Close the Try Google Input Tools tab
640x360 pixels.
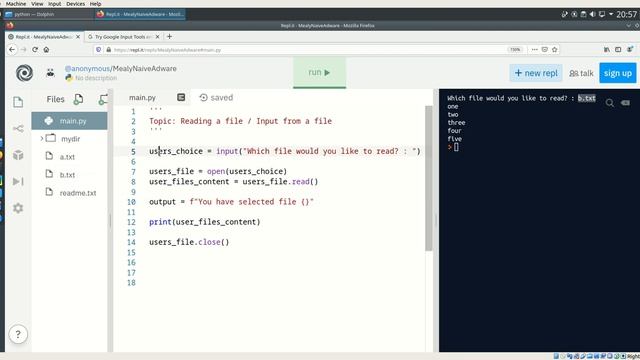click(x=158, y=37)
